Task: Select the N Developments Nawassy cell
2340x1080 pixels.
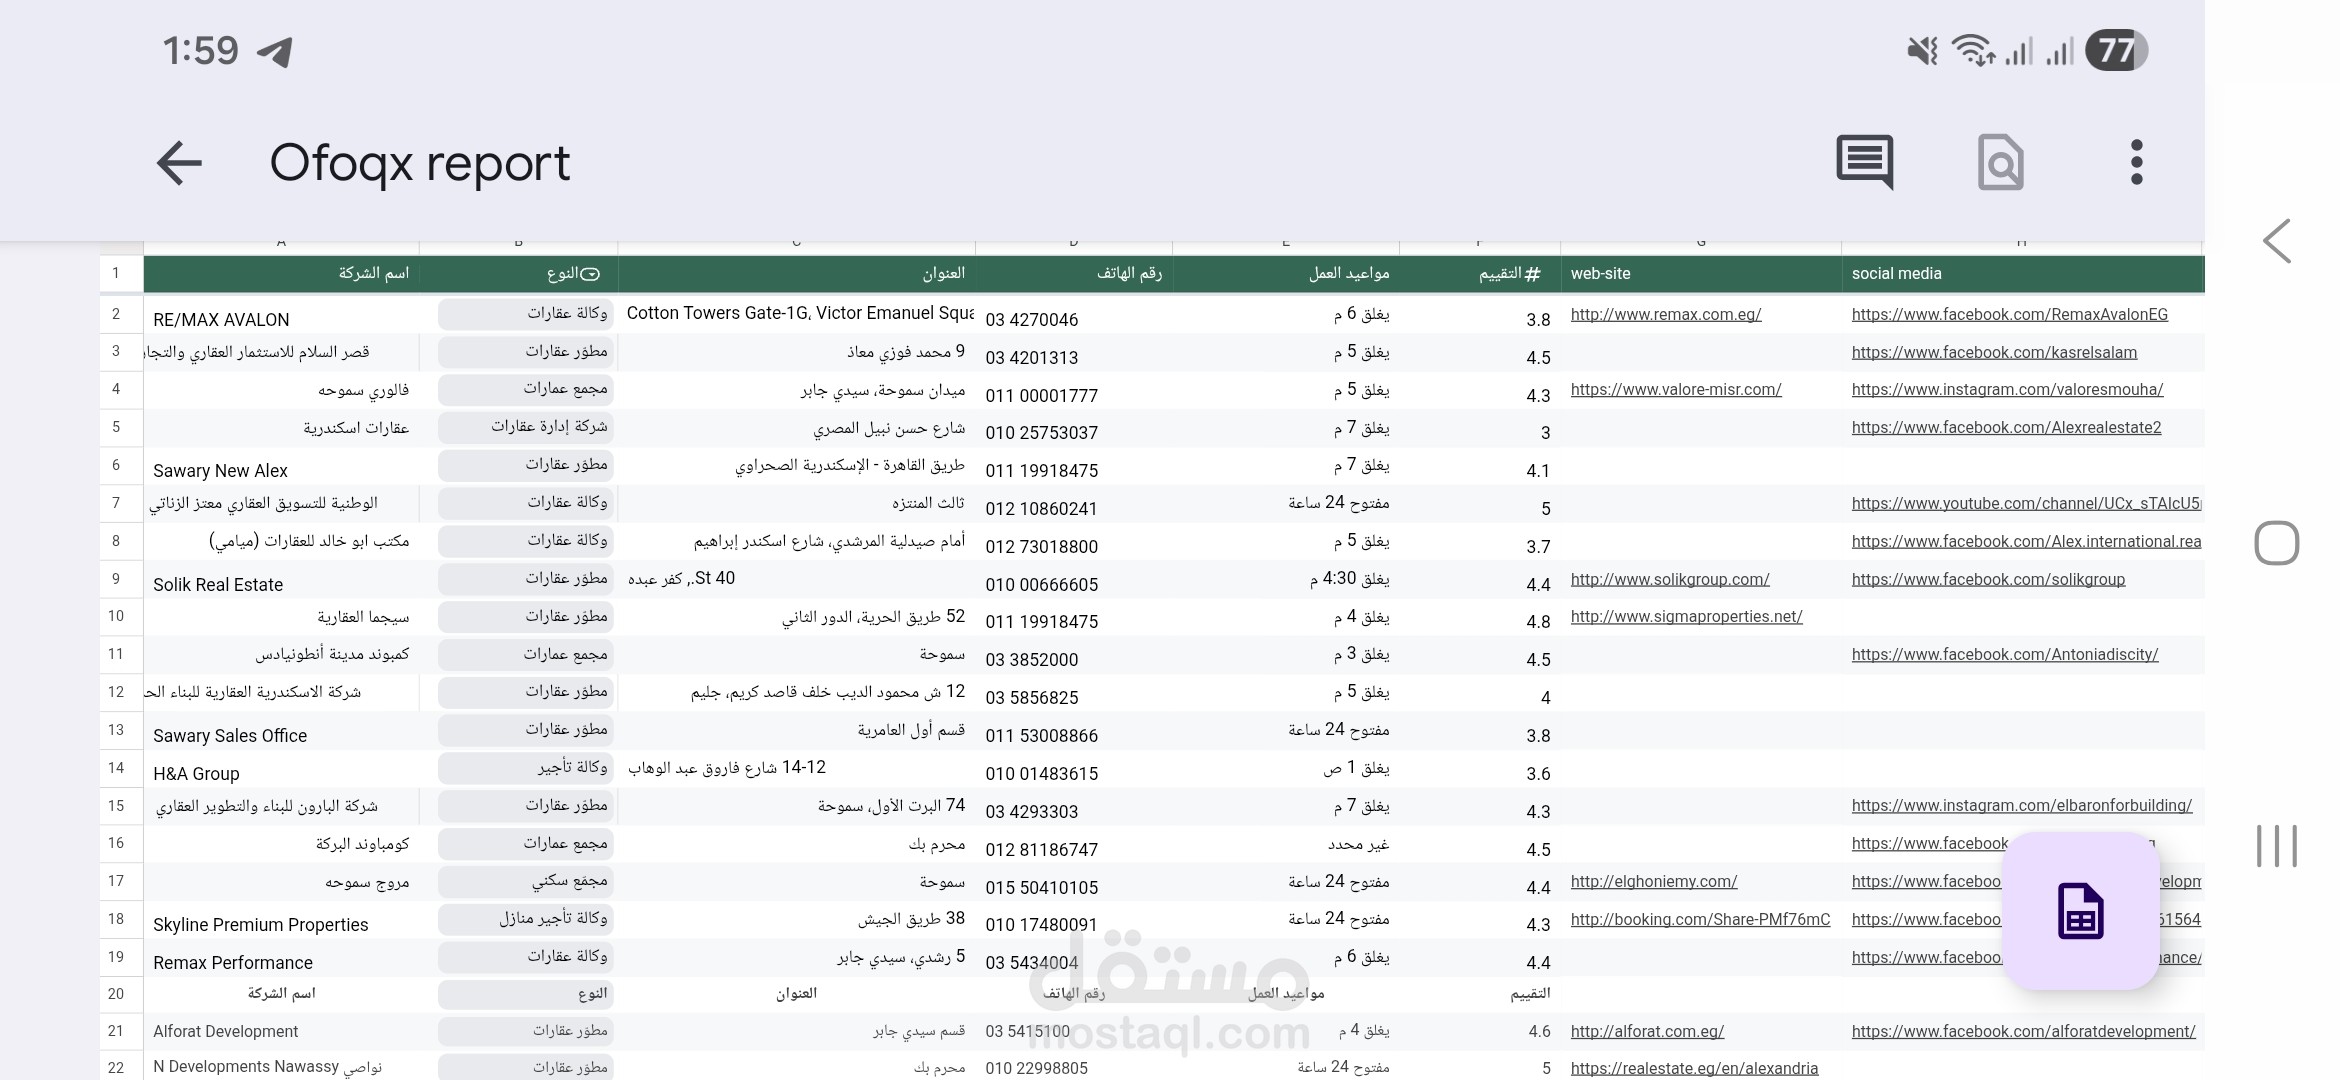Action: coord(281,1066)
